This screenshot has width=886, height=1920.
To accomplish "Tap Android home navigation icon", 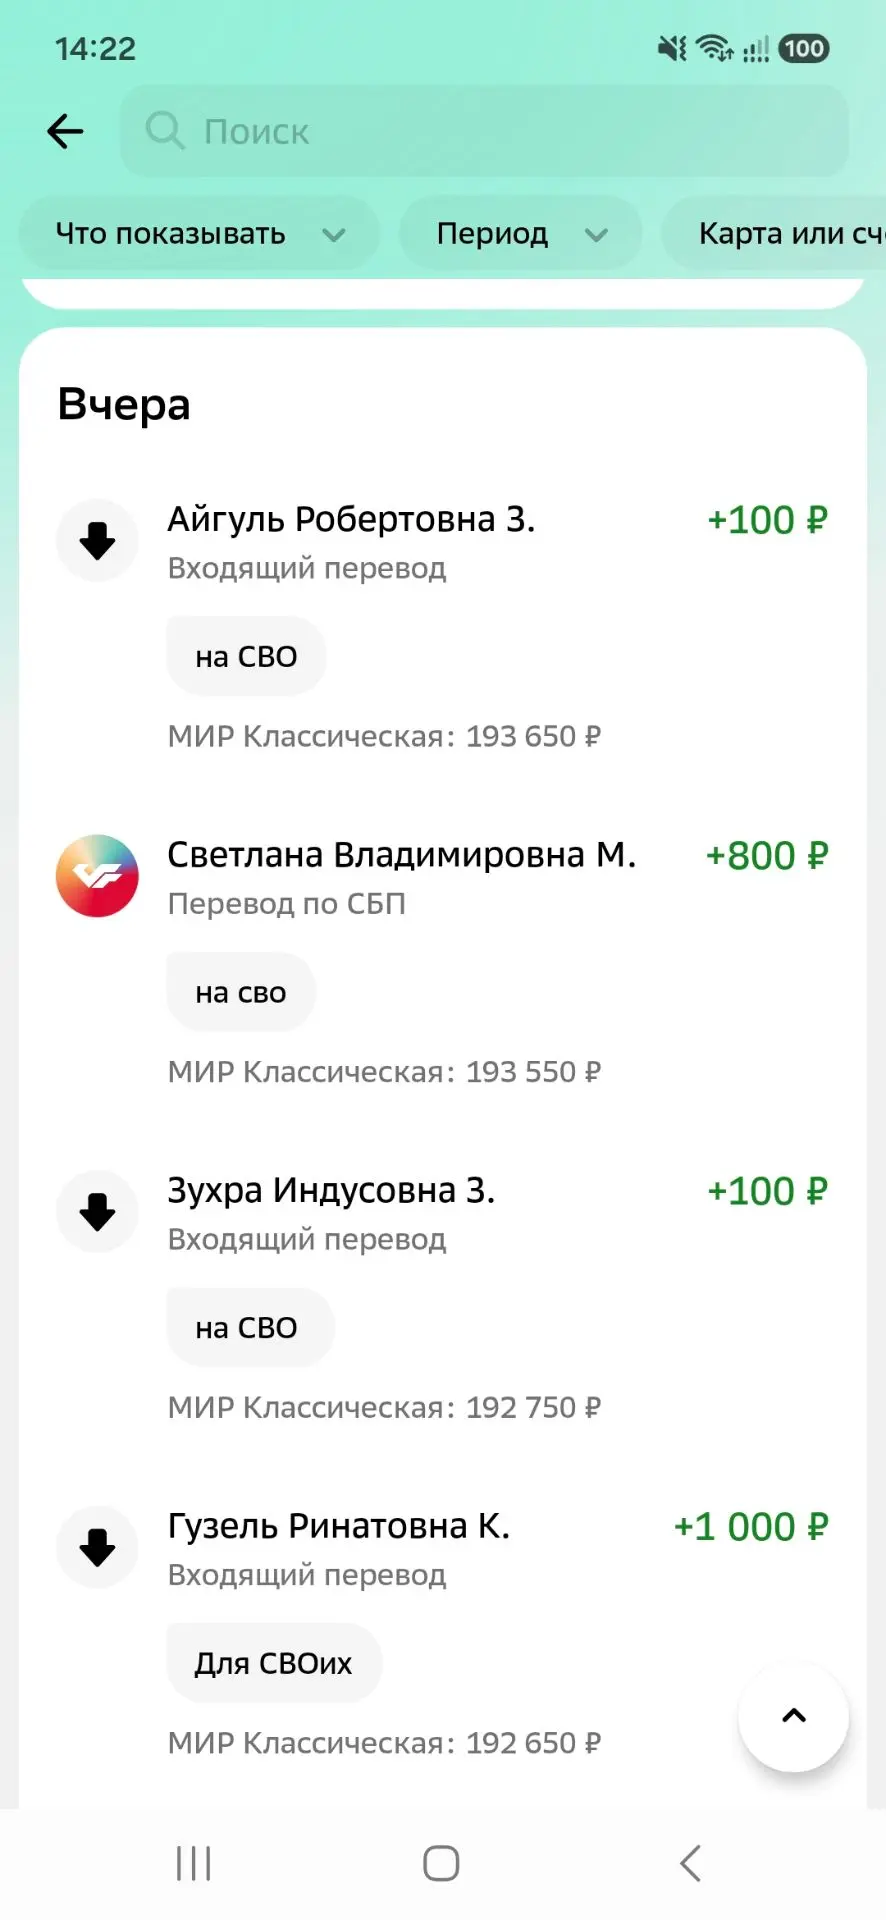I will click(441, 1863).
